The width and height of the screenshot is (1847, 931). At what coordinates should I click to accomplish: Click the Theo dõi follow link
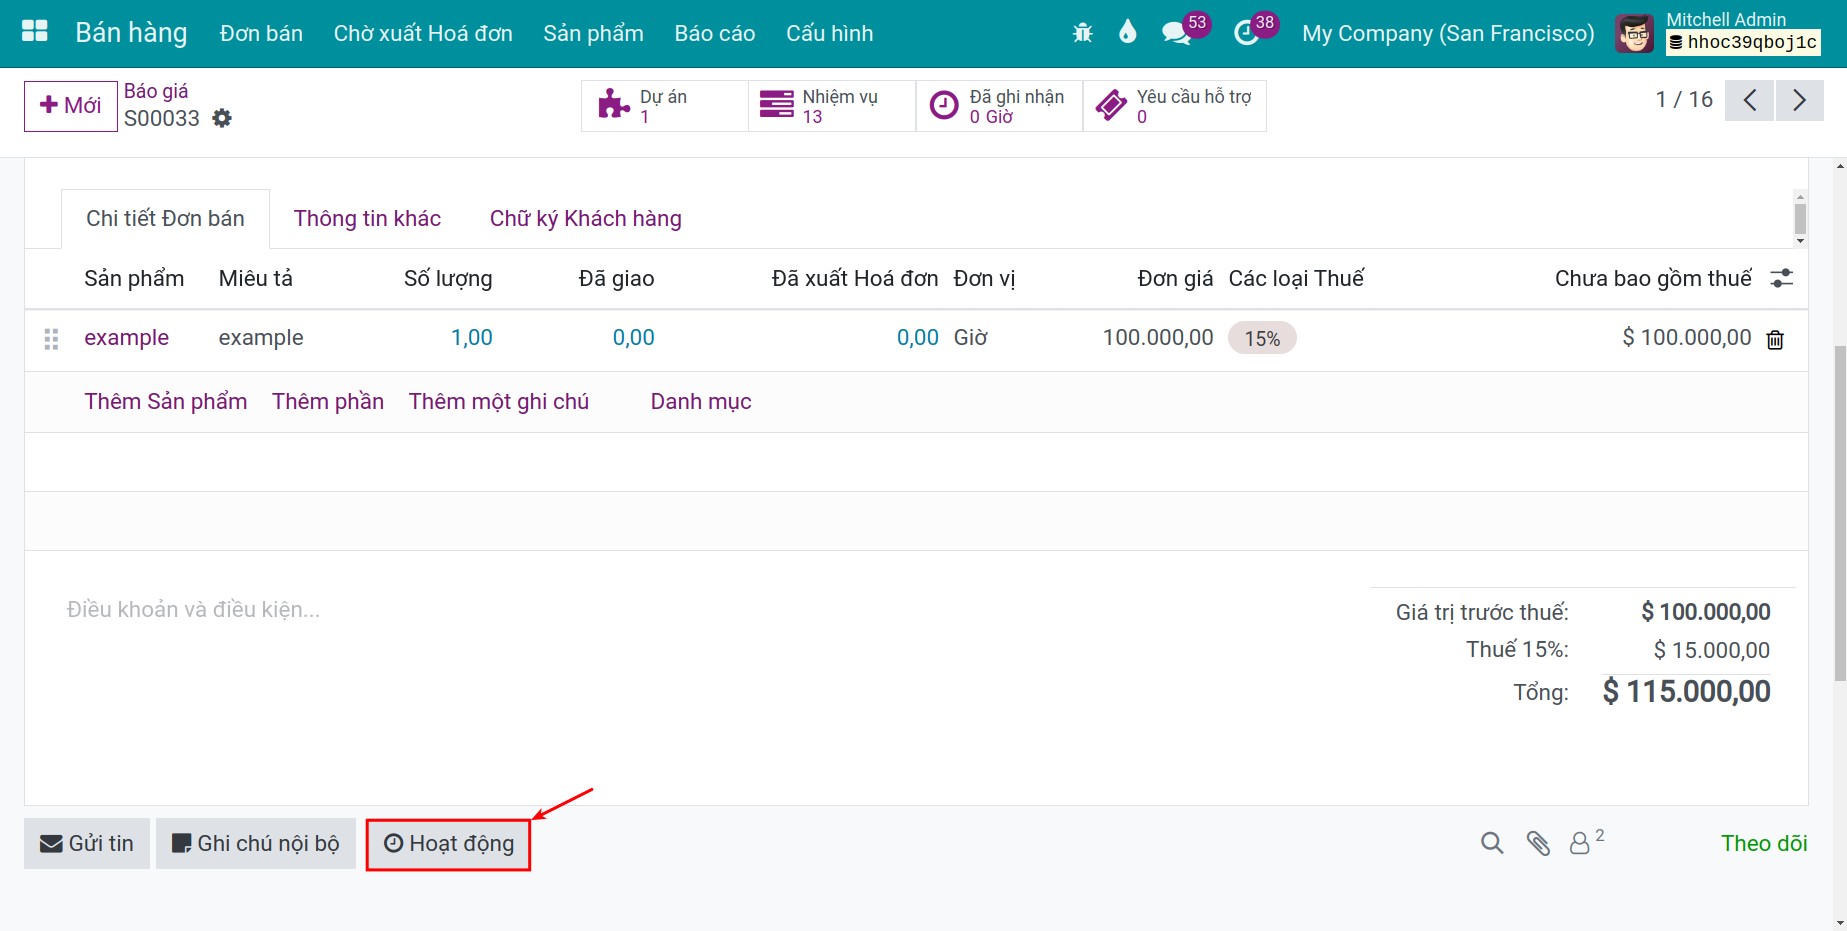point(1764,844)
